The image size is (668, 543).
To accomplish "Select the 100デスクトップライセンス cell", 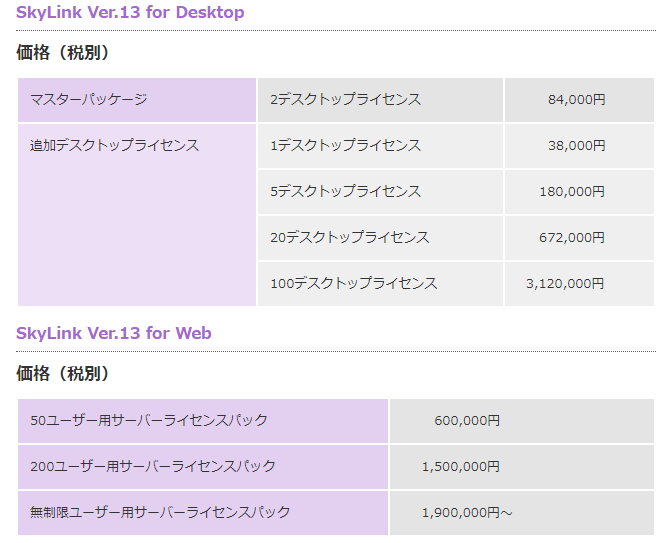I will pos(354,283).
